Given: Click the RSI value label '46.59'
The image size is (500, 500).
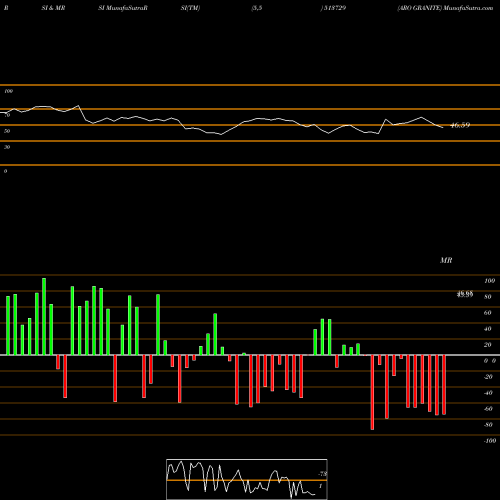Looking at the screenshot, I should [460, 125].
